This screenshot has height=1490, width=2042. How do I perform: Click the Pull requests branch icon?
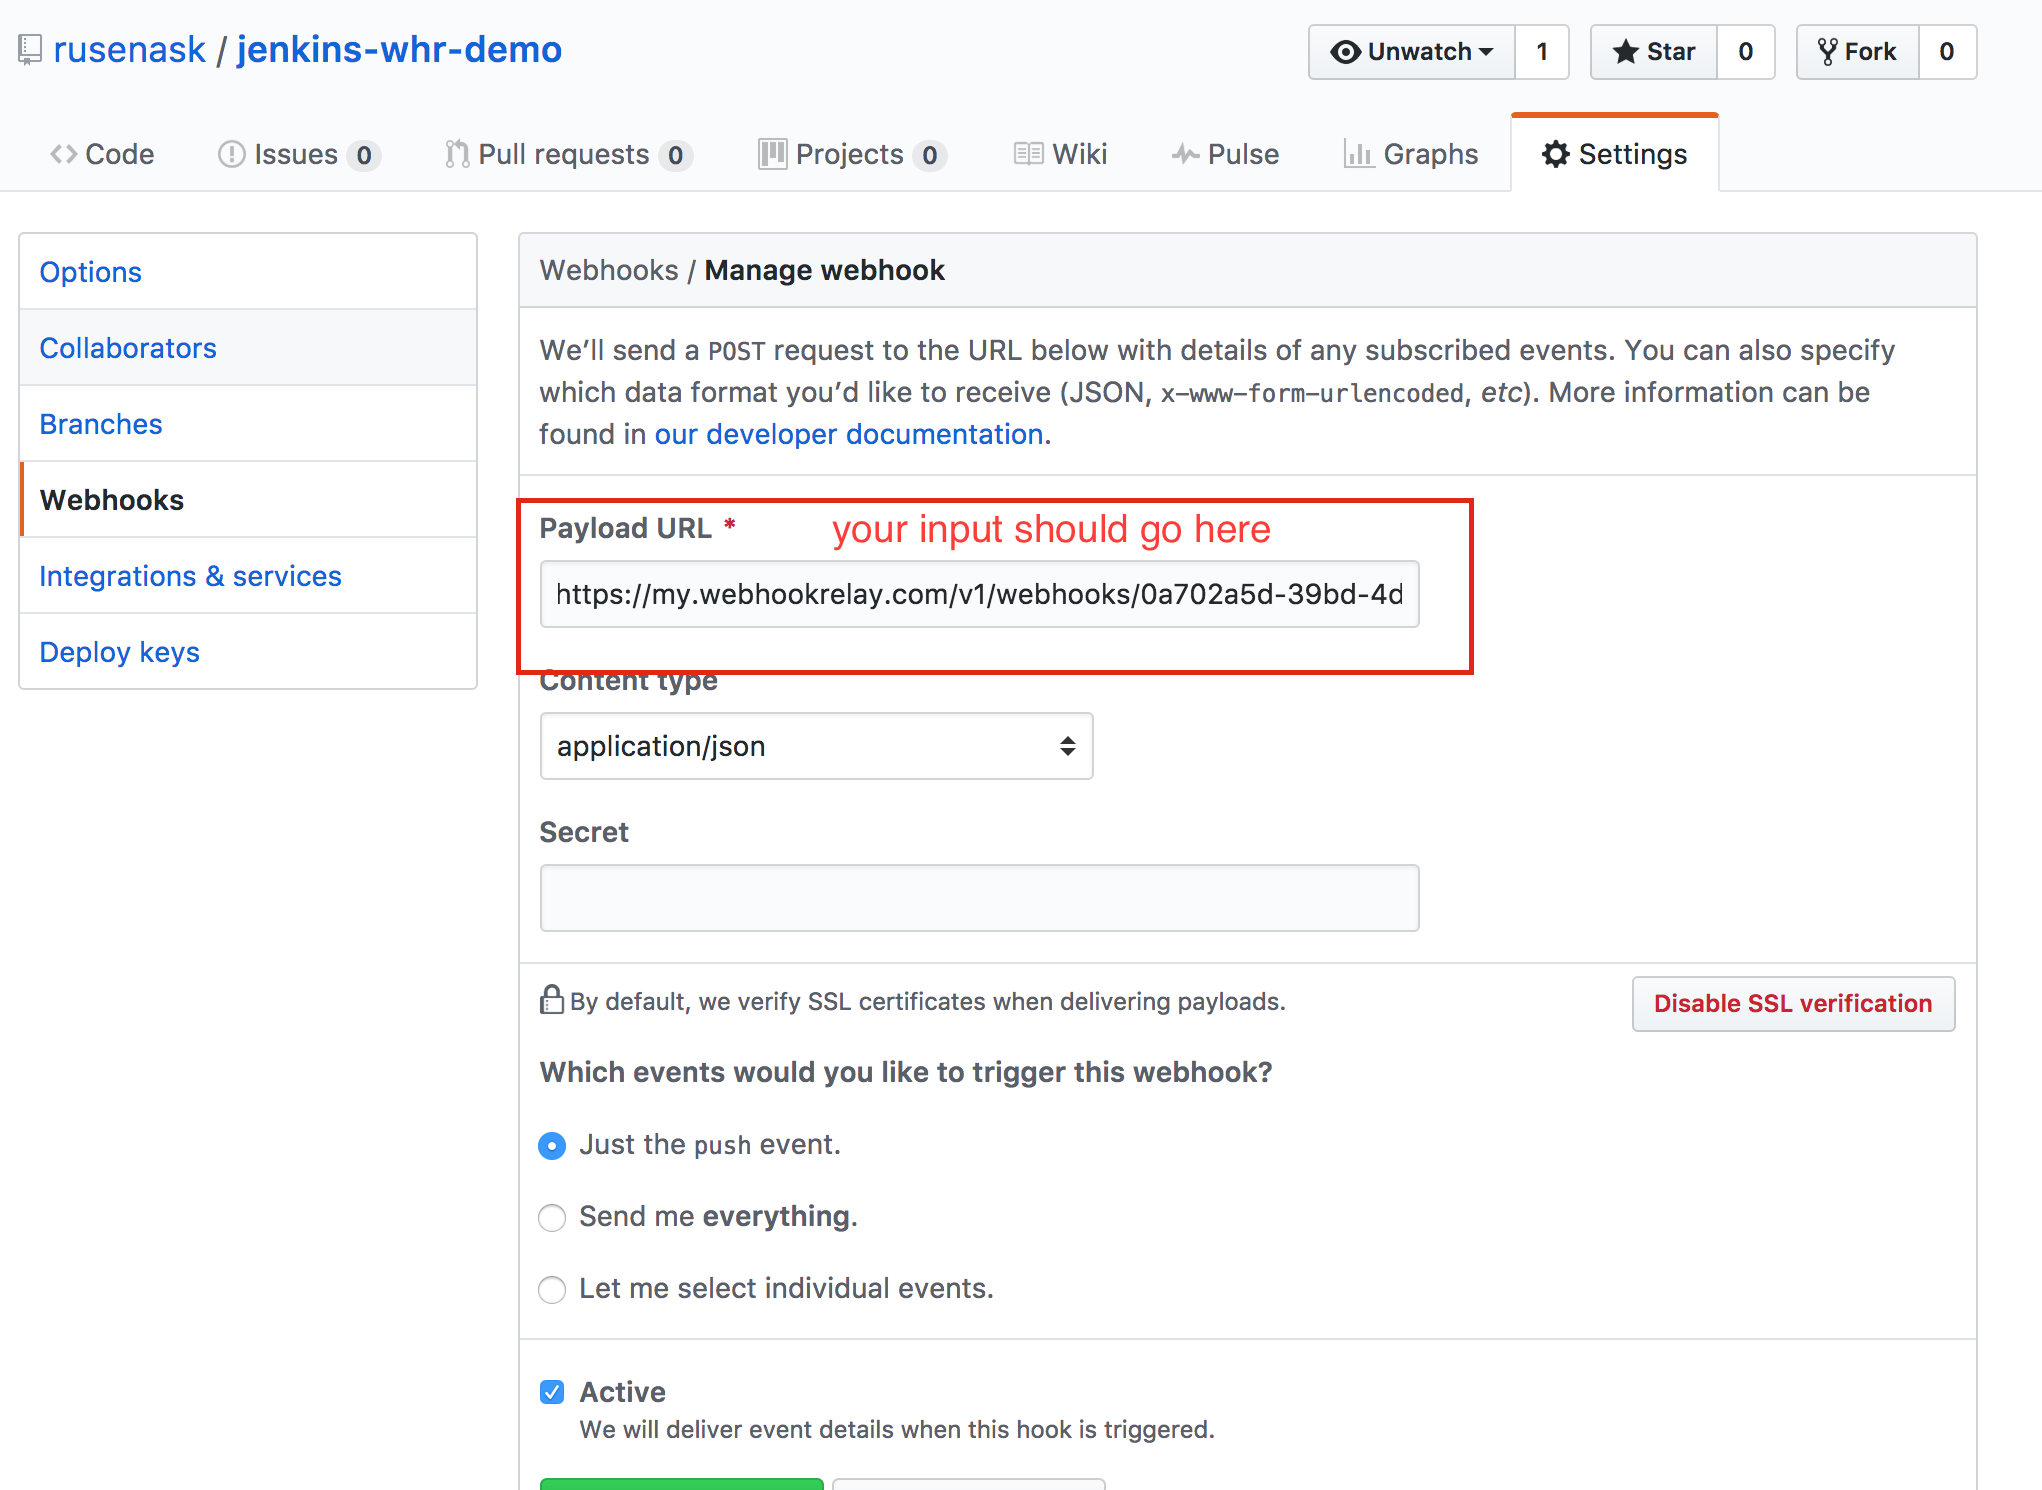[456, 154]
